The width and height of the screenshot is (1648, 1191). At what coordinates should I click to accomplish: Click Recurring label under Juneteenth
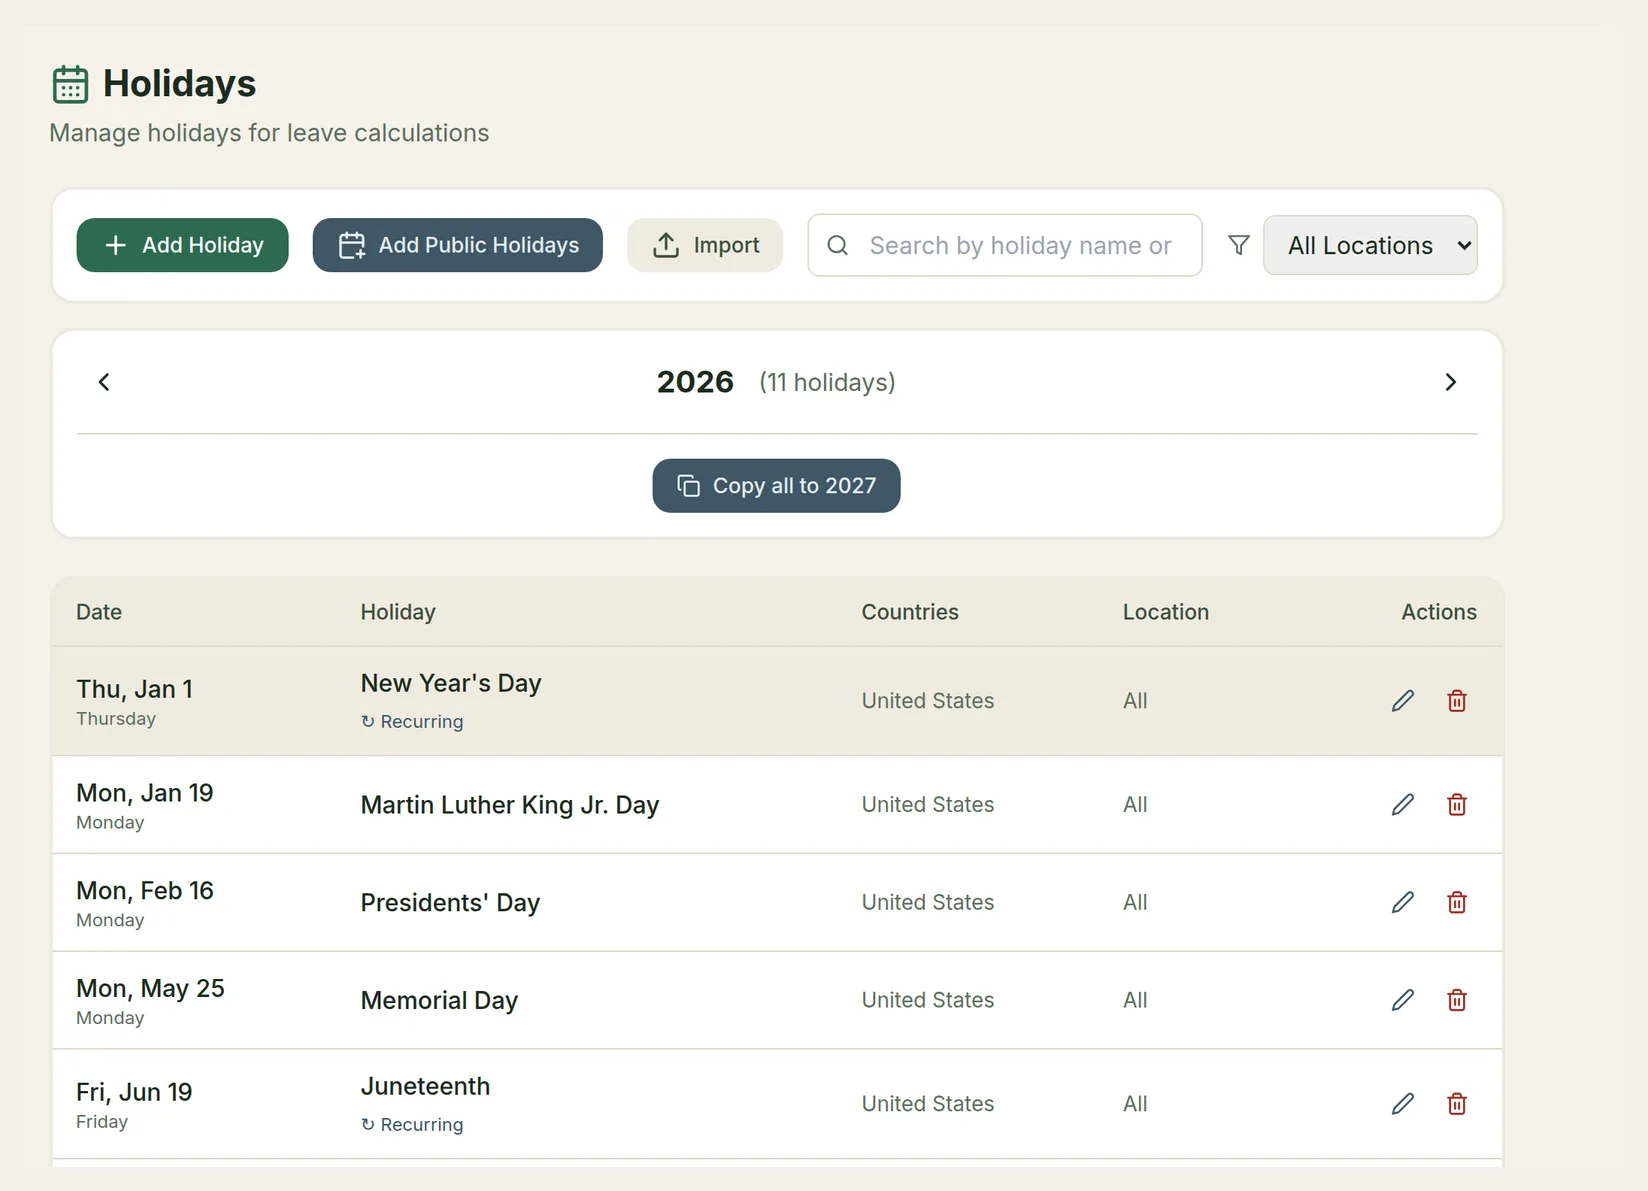(x=412, y=1125)
